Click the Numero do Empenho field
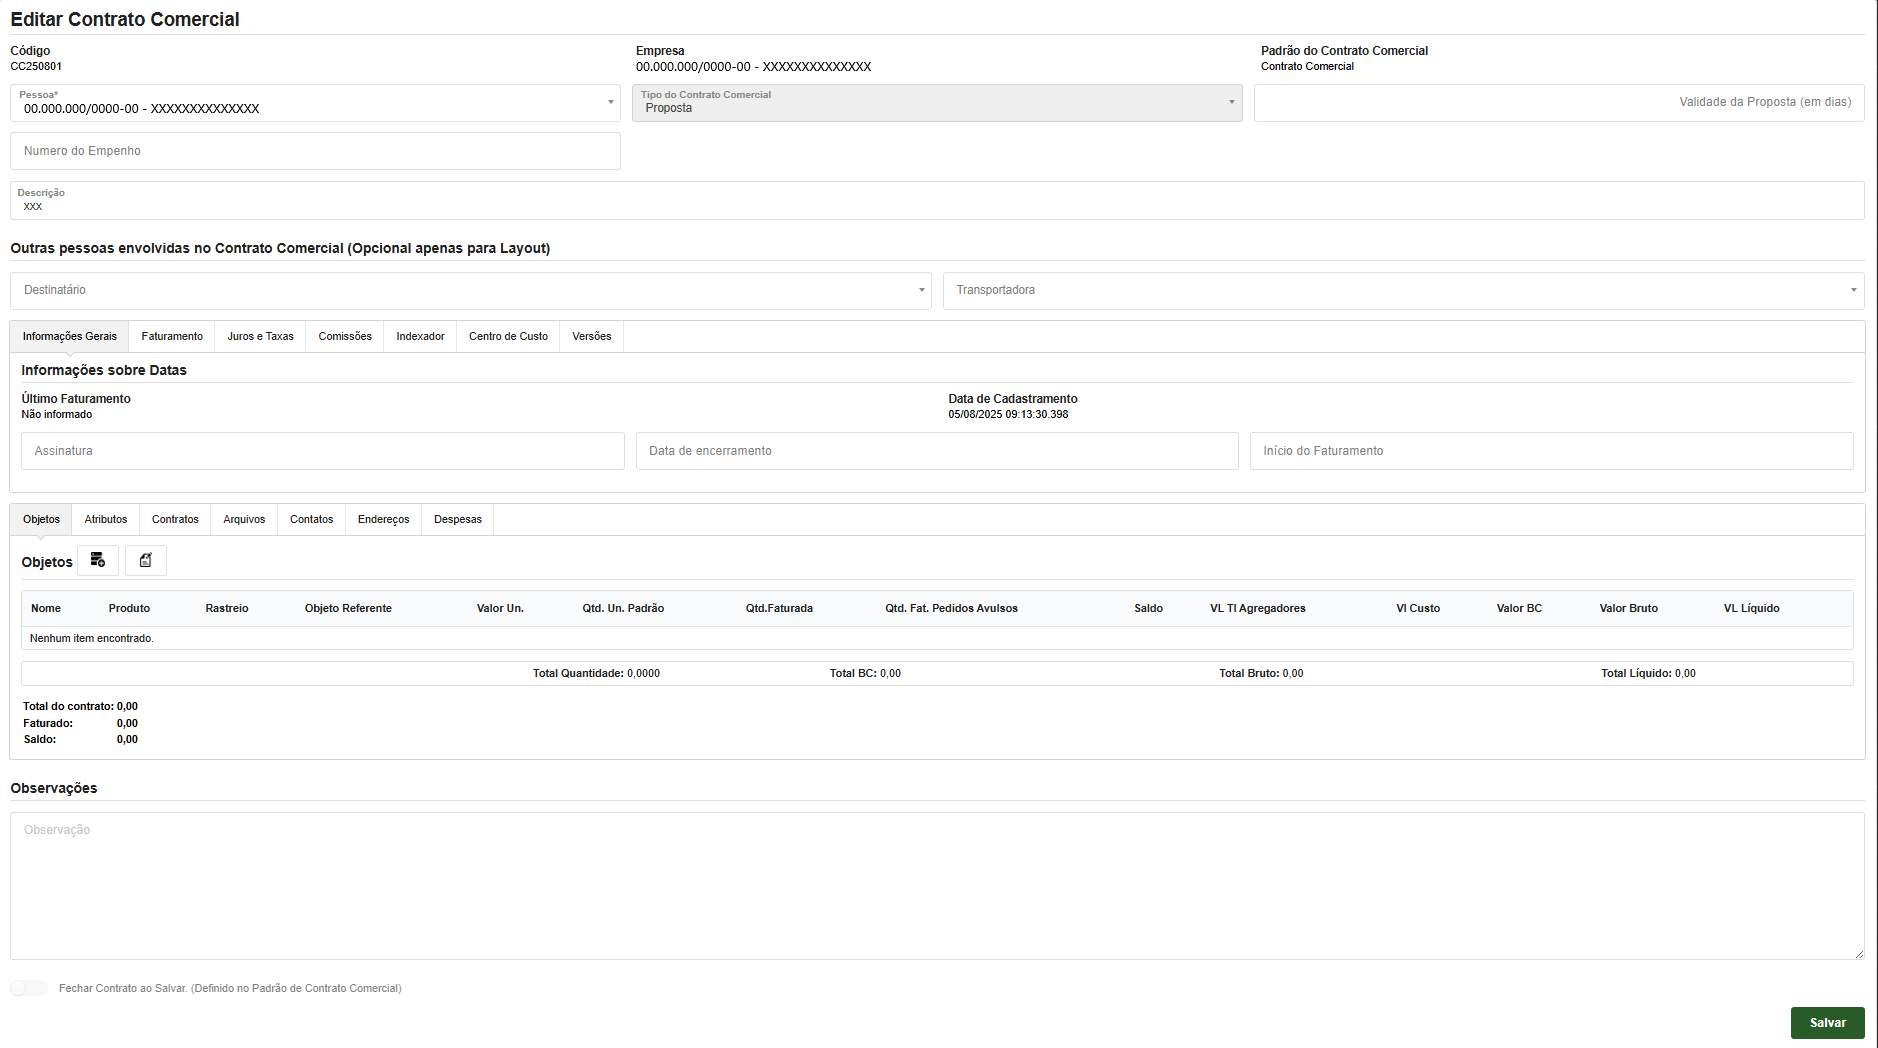This screenshot has width=1878, height=1048. [x=315, y=151]
